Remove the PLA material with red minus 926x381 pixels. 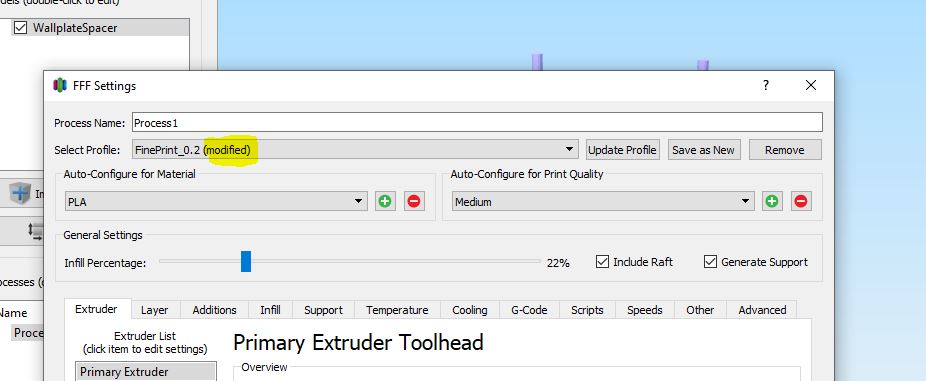pyautogui.click(x=414, y=201)
